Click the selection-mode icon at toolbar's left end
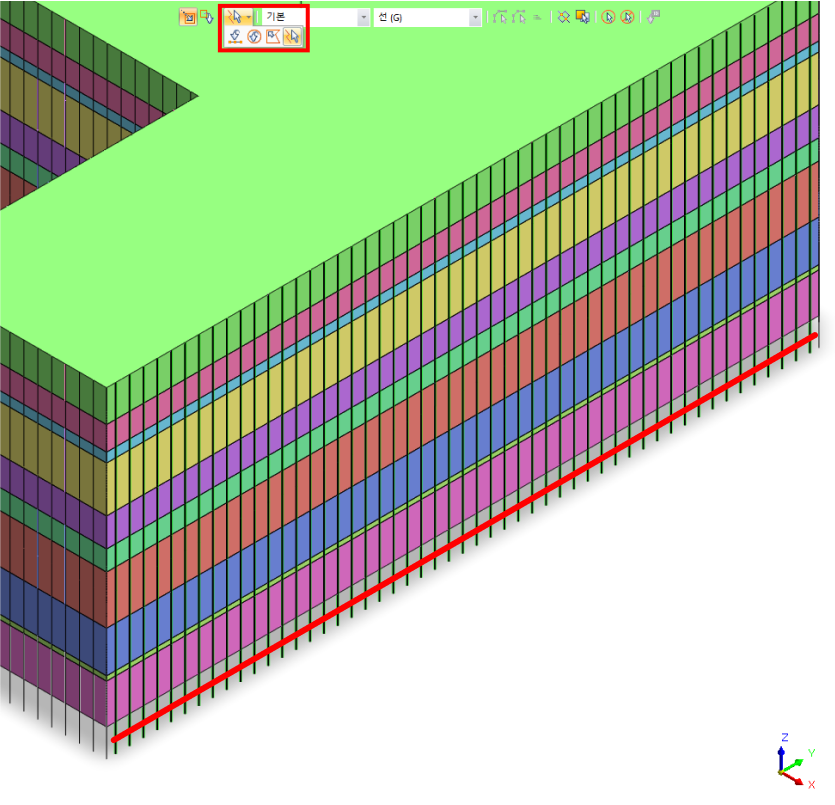The width and height of the screenshot is (835, 805). 187,17
